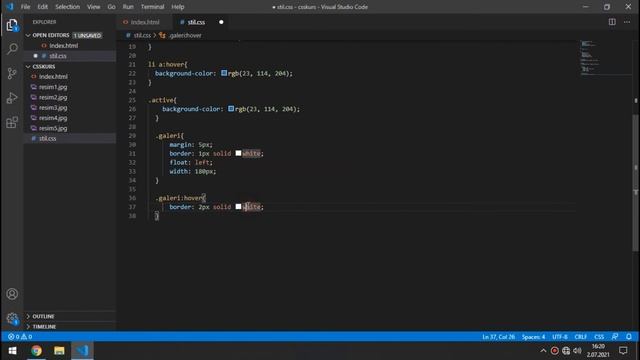The width and height of the screenshot is (640, 360).
Task: Expand the Outline section
Action: [x=70, y=316]
